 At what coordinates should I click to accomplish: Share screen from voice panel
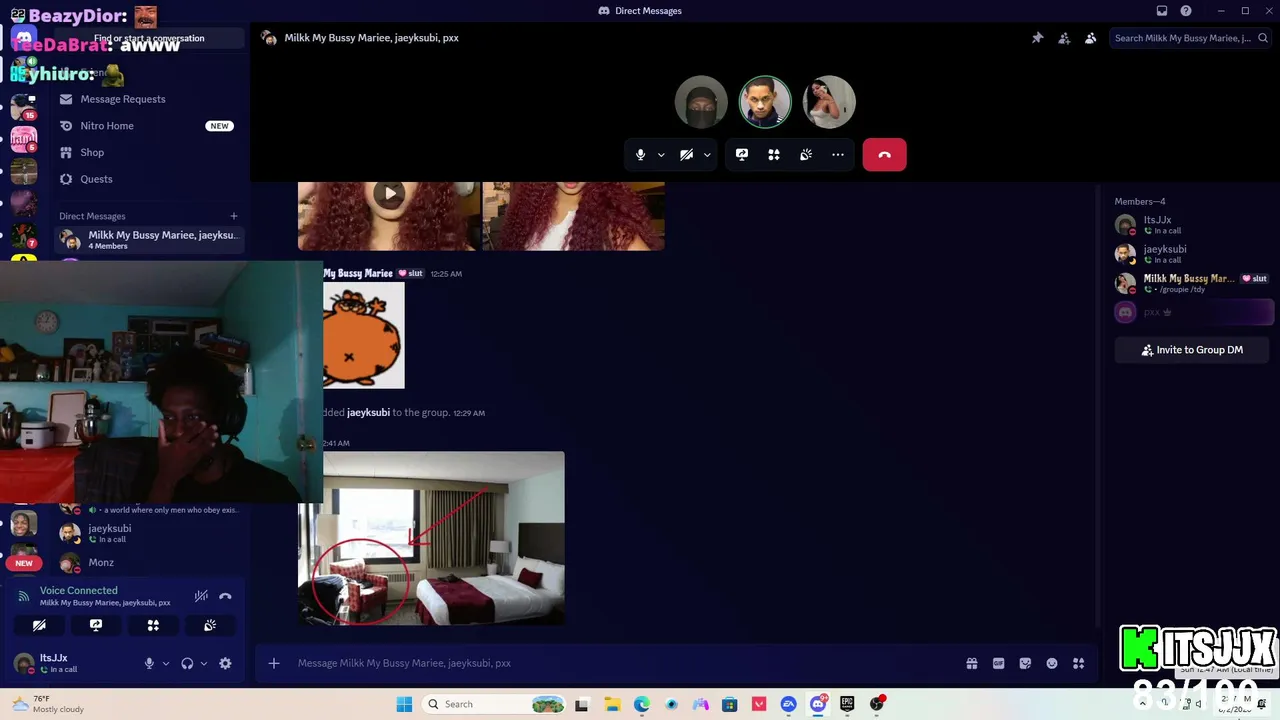(x=96, y=625)
